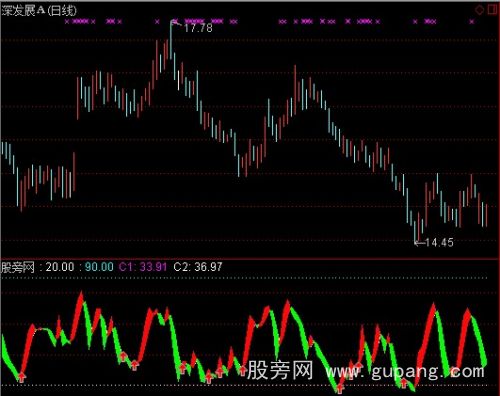The height and width of the screenshot is (396, 500).
Task: Click the purple C1: 33.91 readout
Action: point(143,267)
